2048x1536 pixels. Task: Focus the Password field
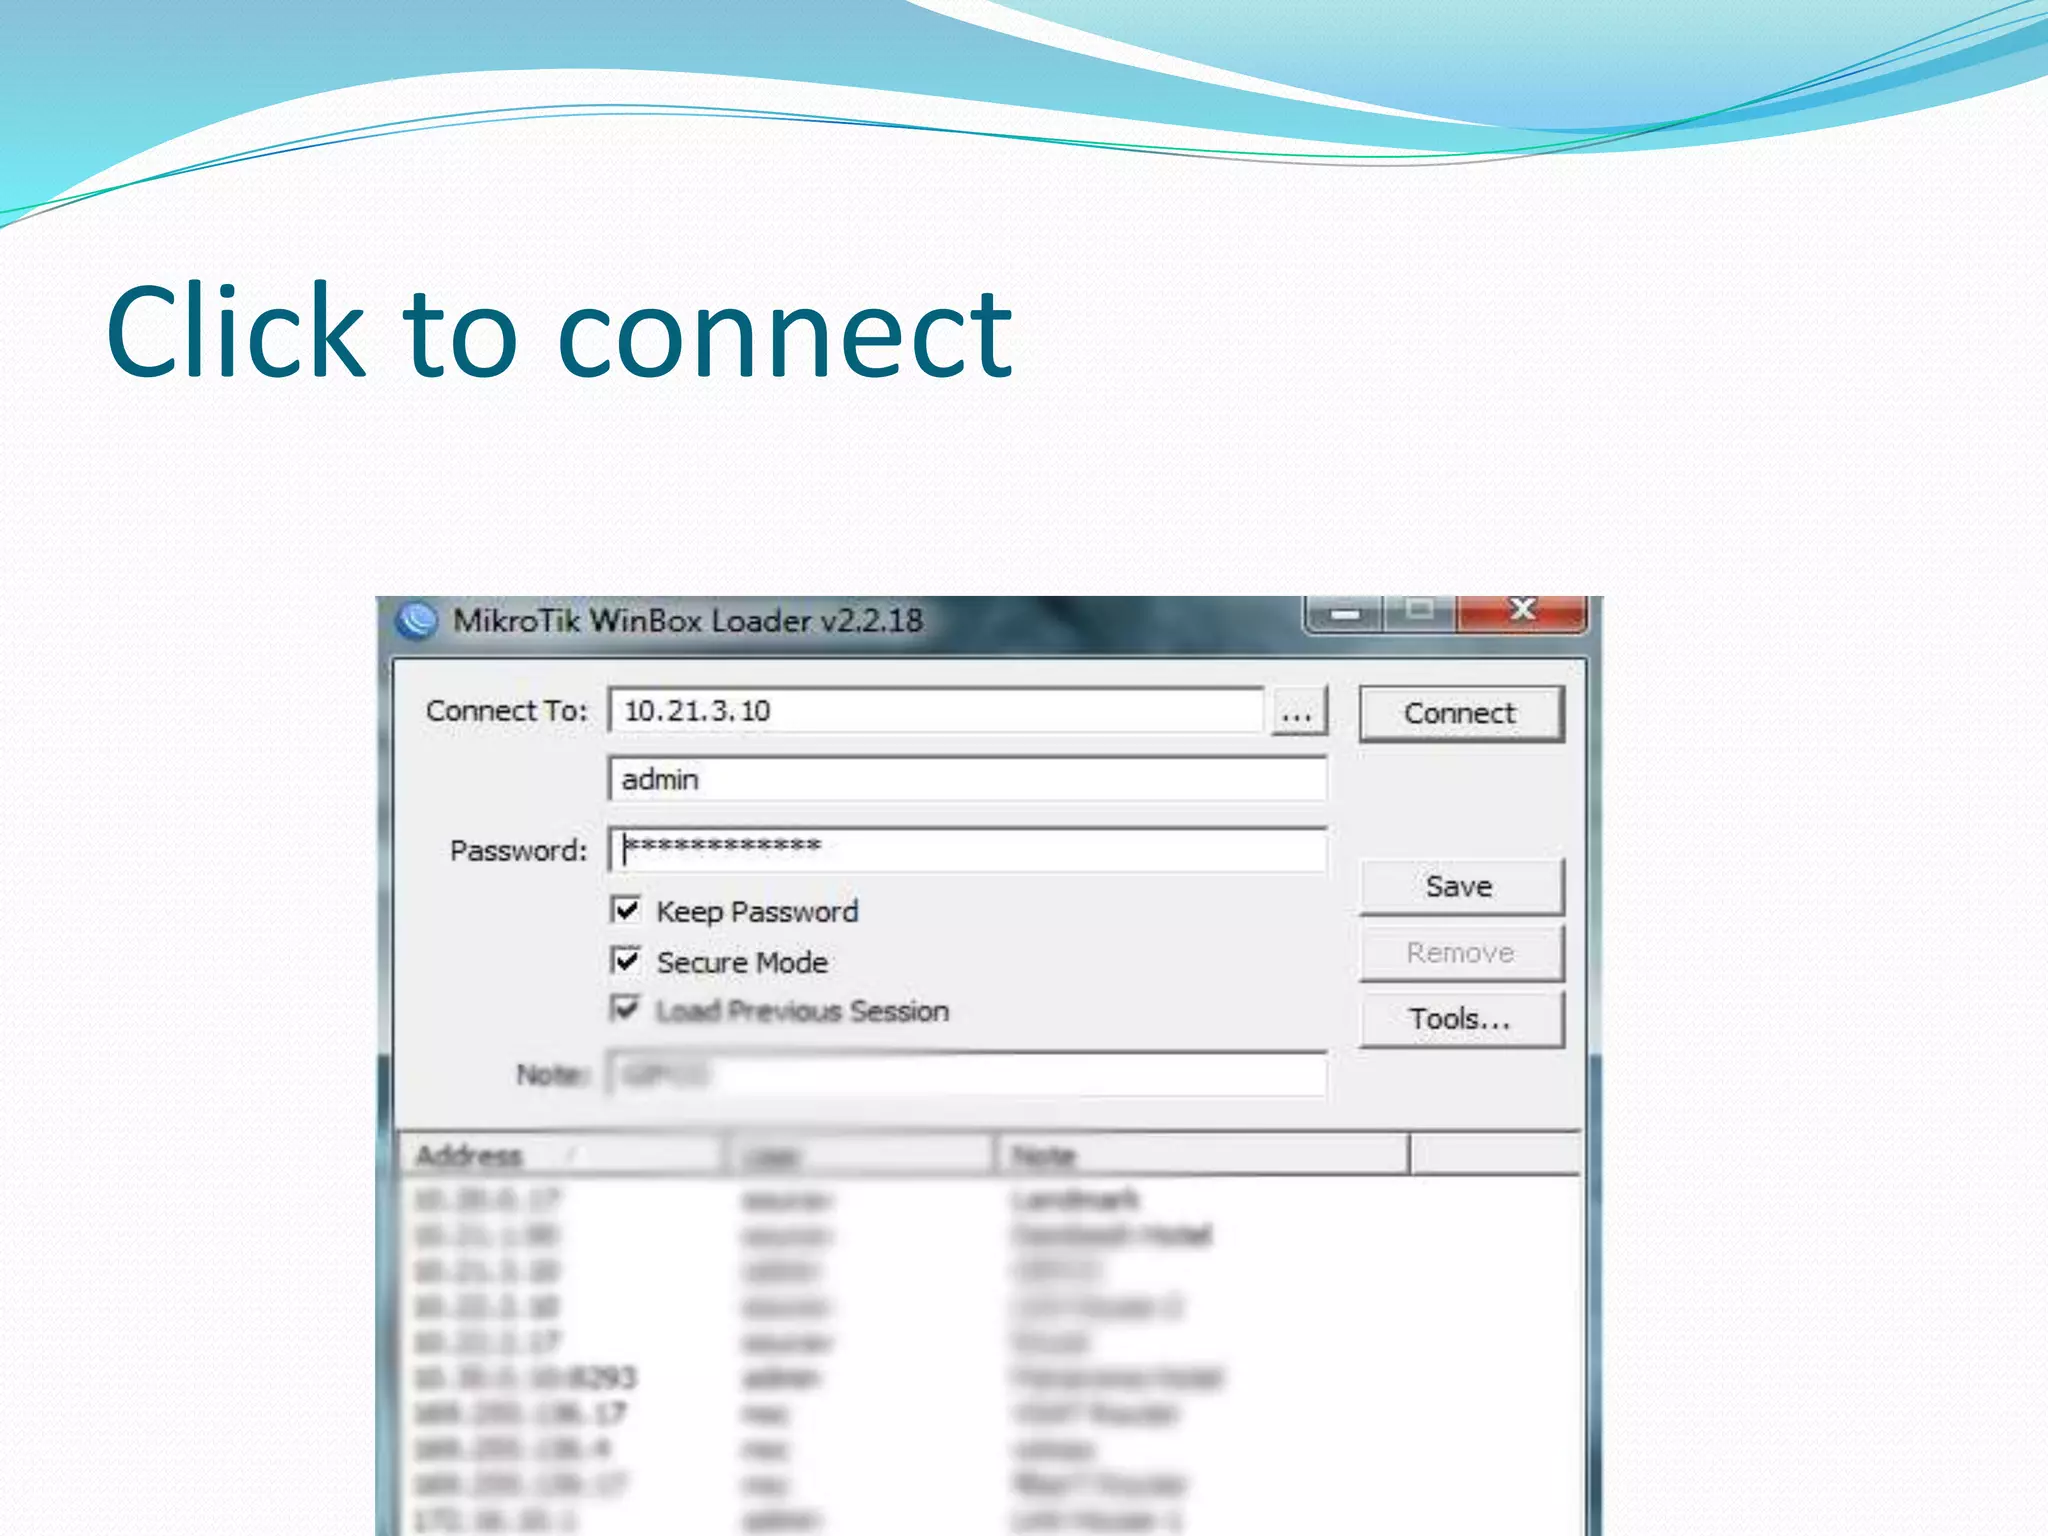pyautogui.click(x=967, y=849)
